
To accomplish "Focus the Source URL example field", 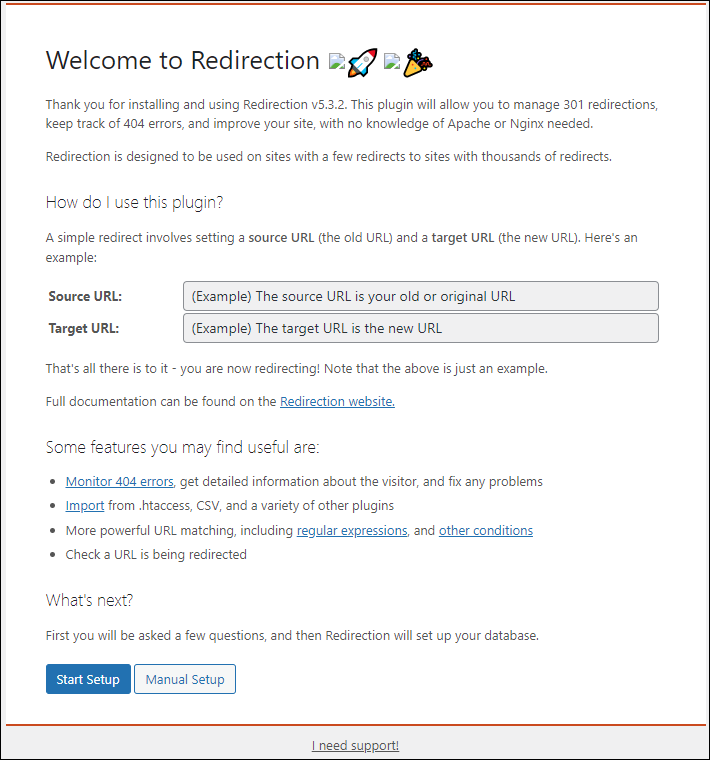I will 421,296.
